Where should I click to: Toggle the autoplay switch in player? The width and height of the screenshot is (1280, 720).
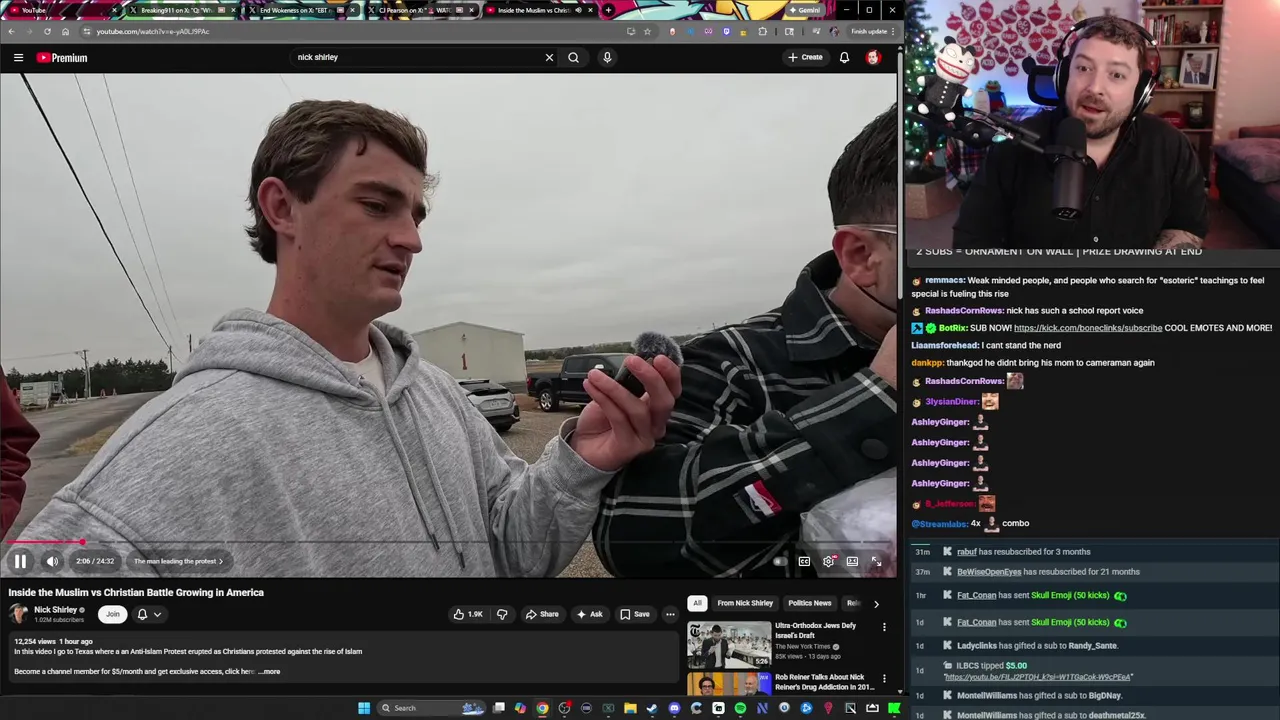[x=780, y=561]
